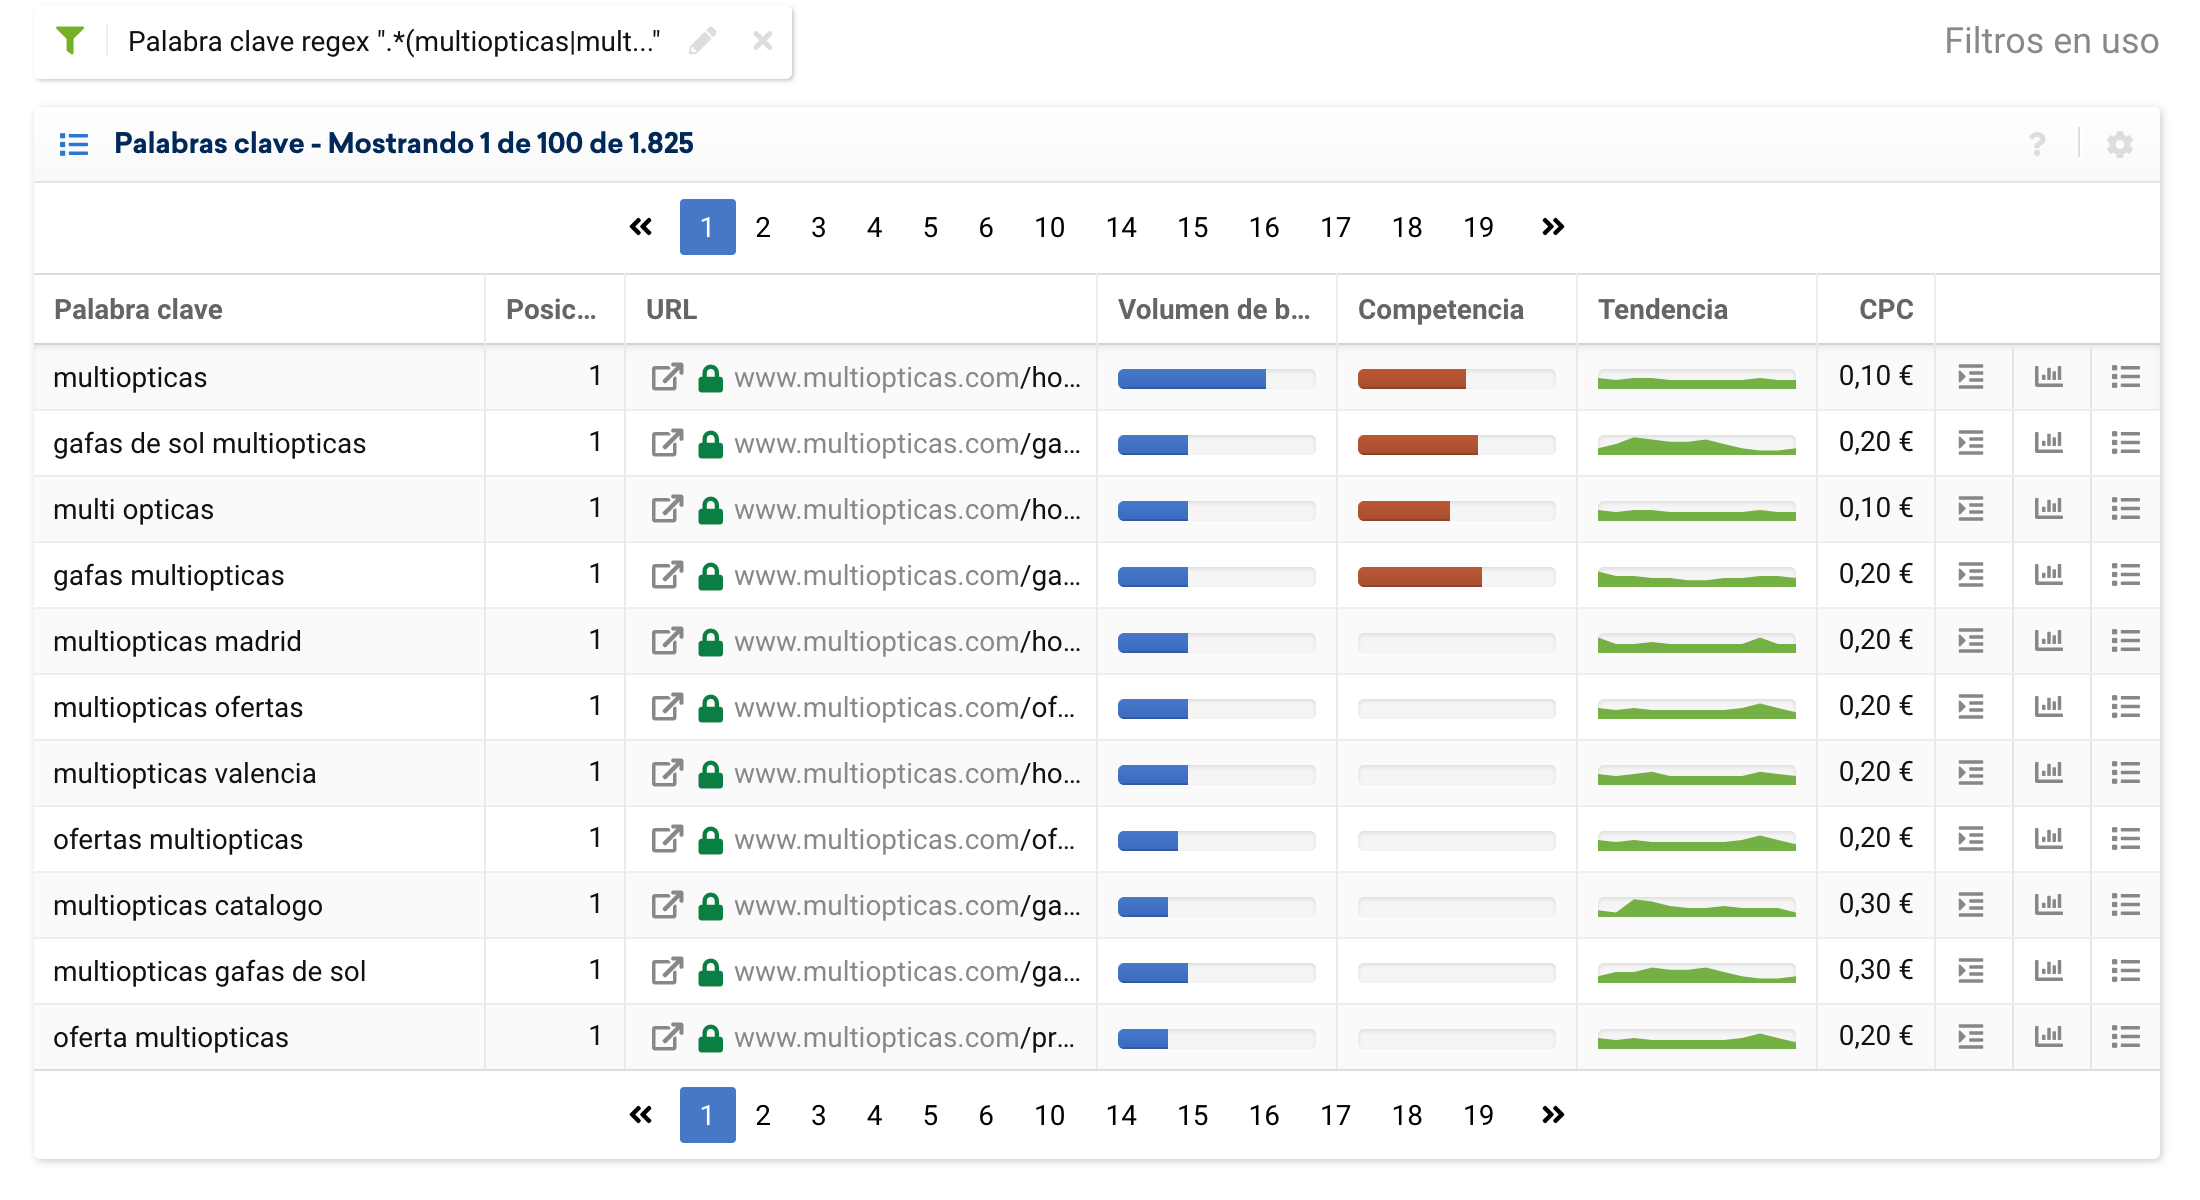This screenshot has height=1200, width=2200.
Task: Go to last page using top double-right arrow
Action: (x=1553, y=227)
